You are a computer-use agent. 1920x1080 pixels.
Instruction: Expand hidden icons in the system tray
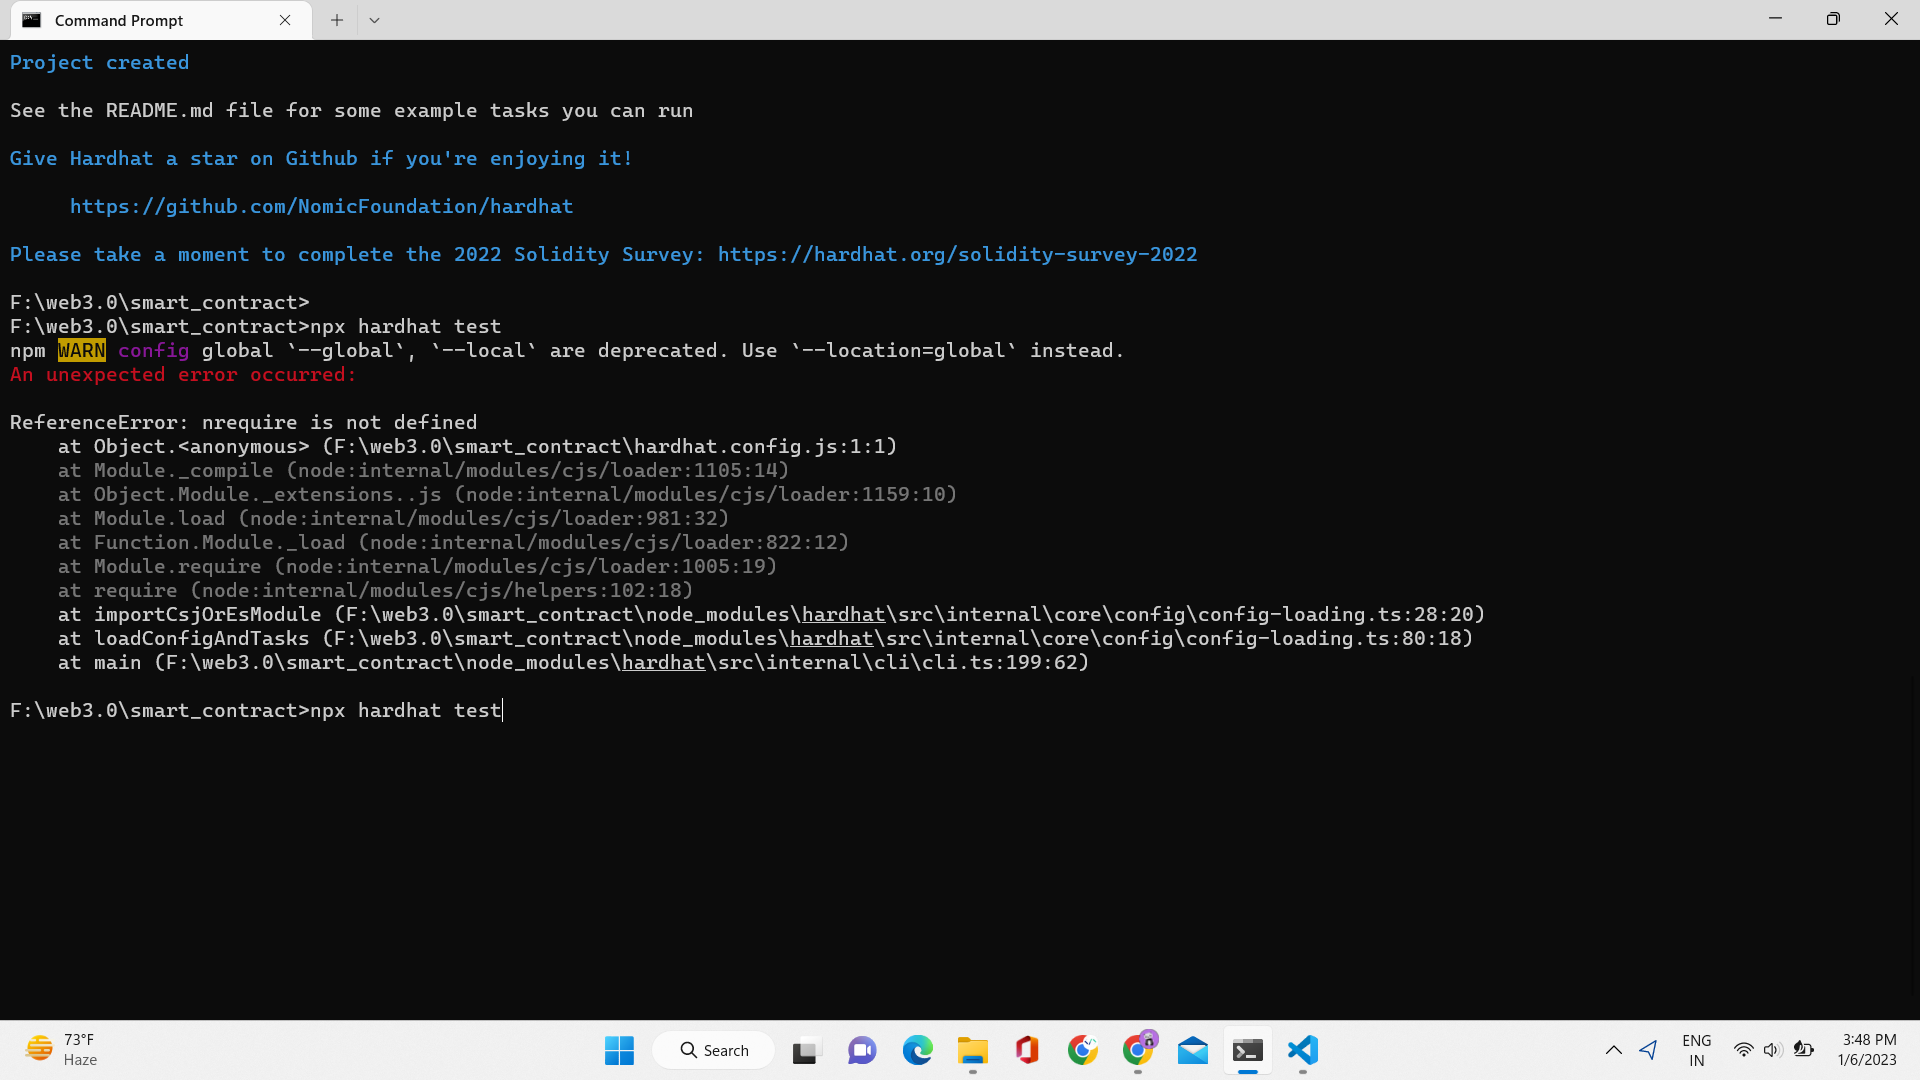pyautogui.click(x=1613, y=1050)
